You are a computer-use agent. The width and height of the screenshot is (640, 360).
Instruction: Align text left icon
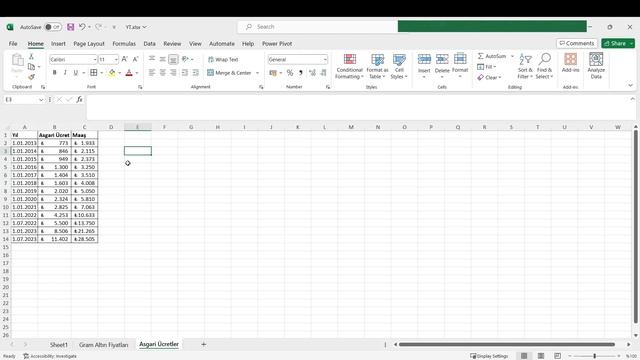pyautogui.click(x=152, y=73)
